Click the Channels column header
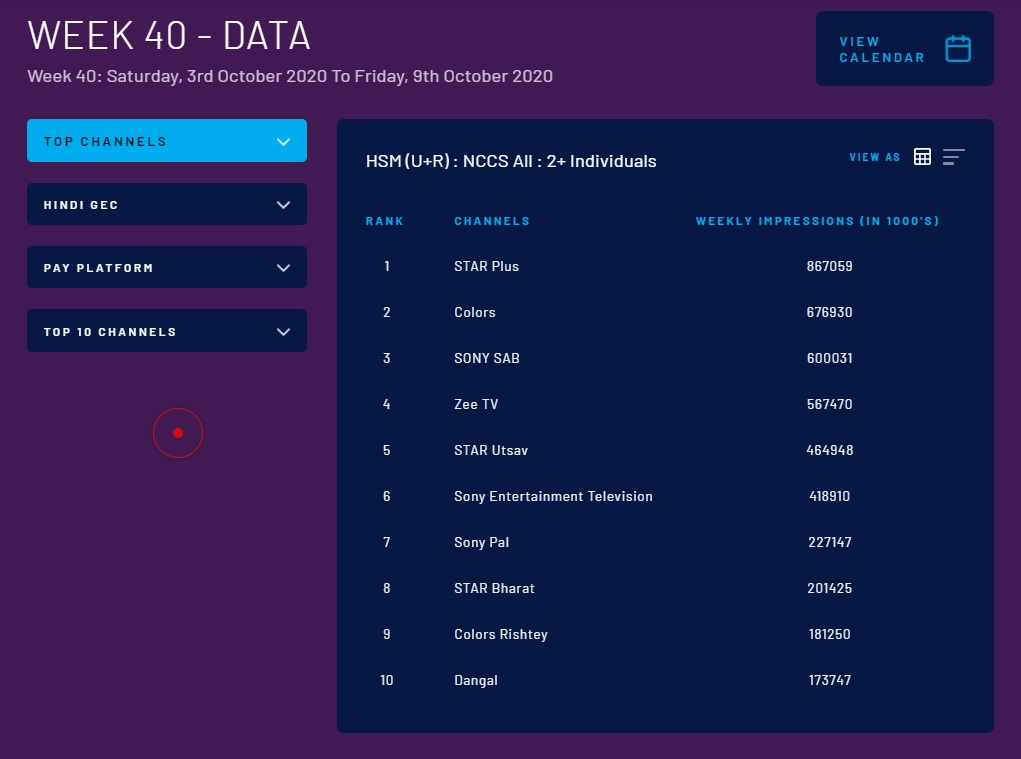Screen dimensions: 1021x759 (492, 221)
